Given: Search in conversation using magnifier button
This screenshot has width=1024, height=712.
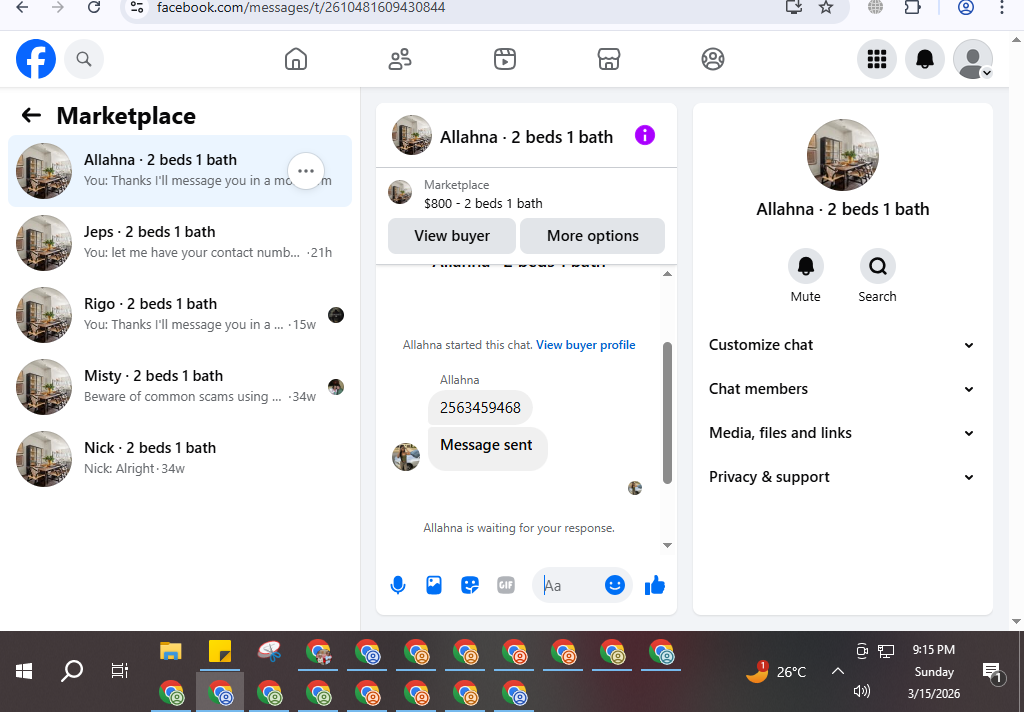Looking at the screenshot, I should click(x=878, y=266).
